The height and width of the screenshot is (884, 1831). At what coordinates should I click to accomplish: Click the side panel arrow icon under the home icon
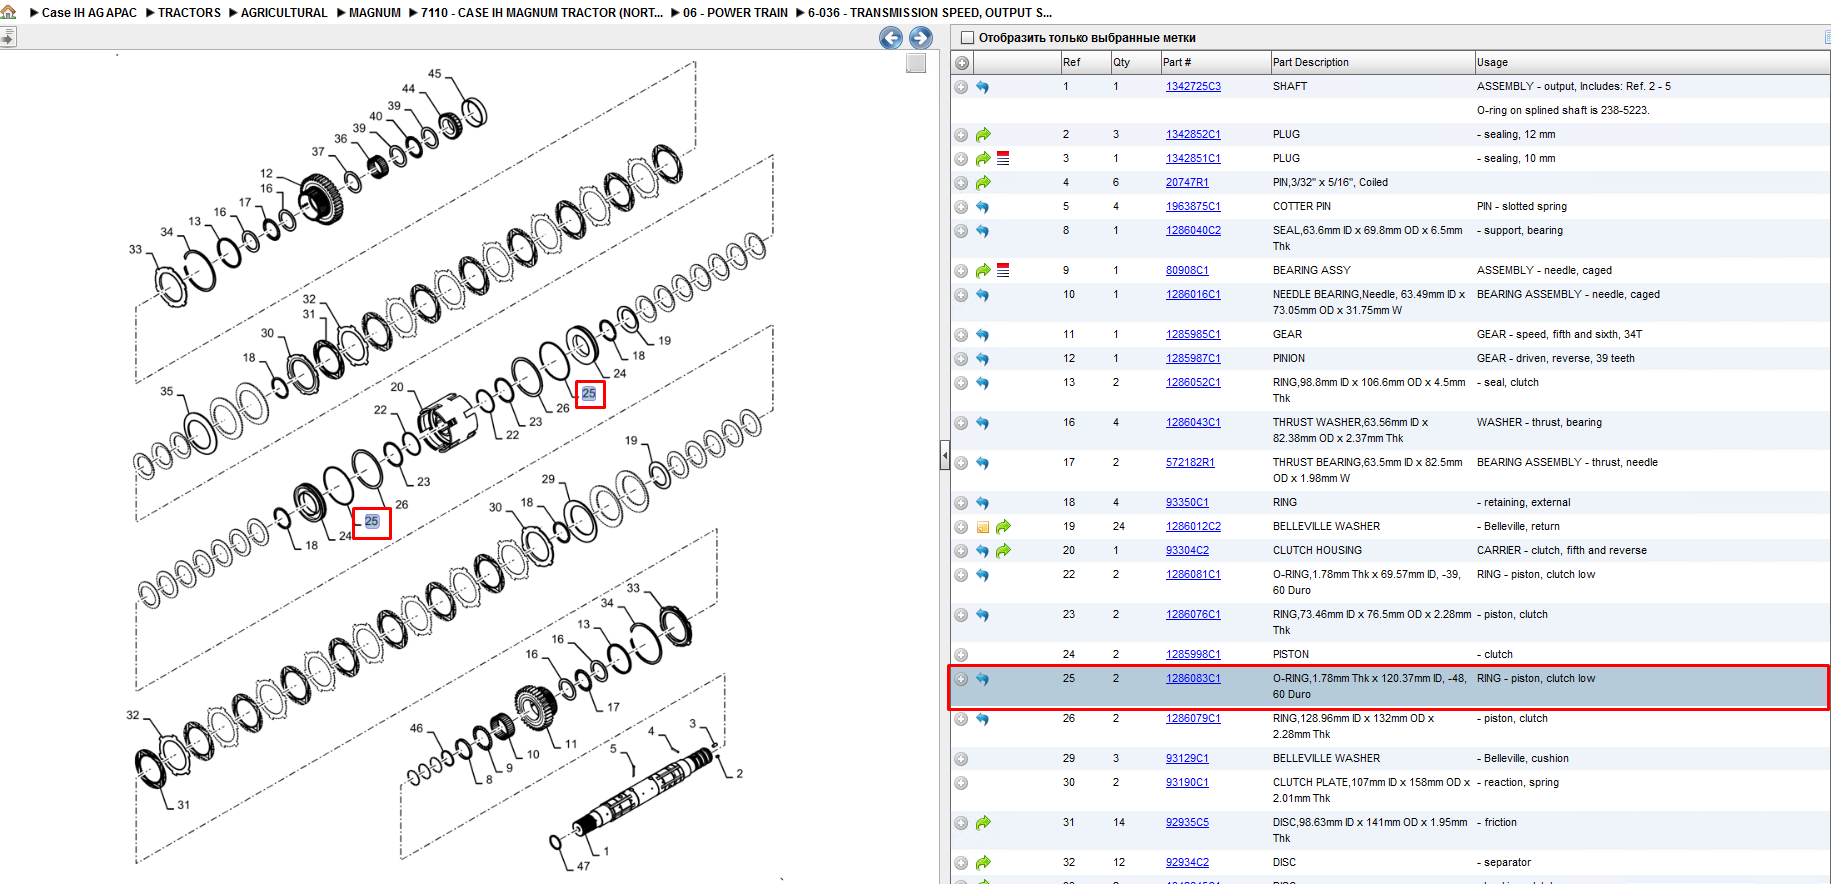point(8,37)
